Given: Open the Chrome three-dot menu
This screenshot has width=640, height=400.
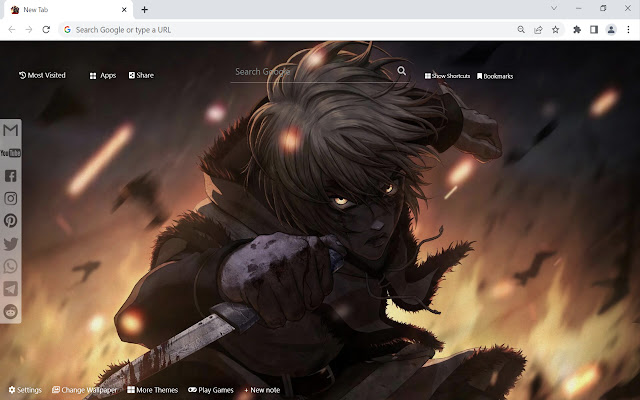Looking at the screenshot, I should (628, 29).
